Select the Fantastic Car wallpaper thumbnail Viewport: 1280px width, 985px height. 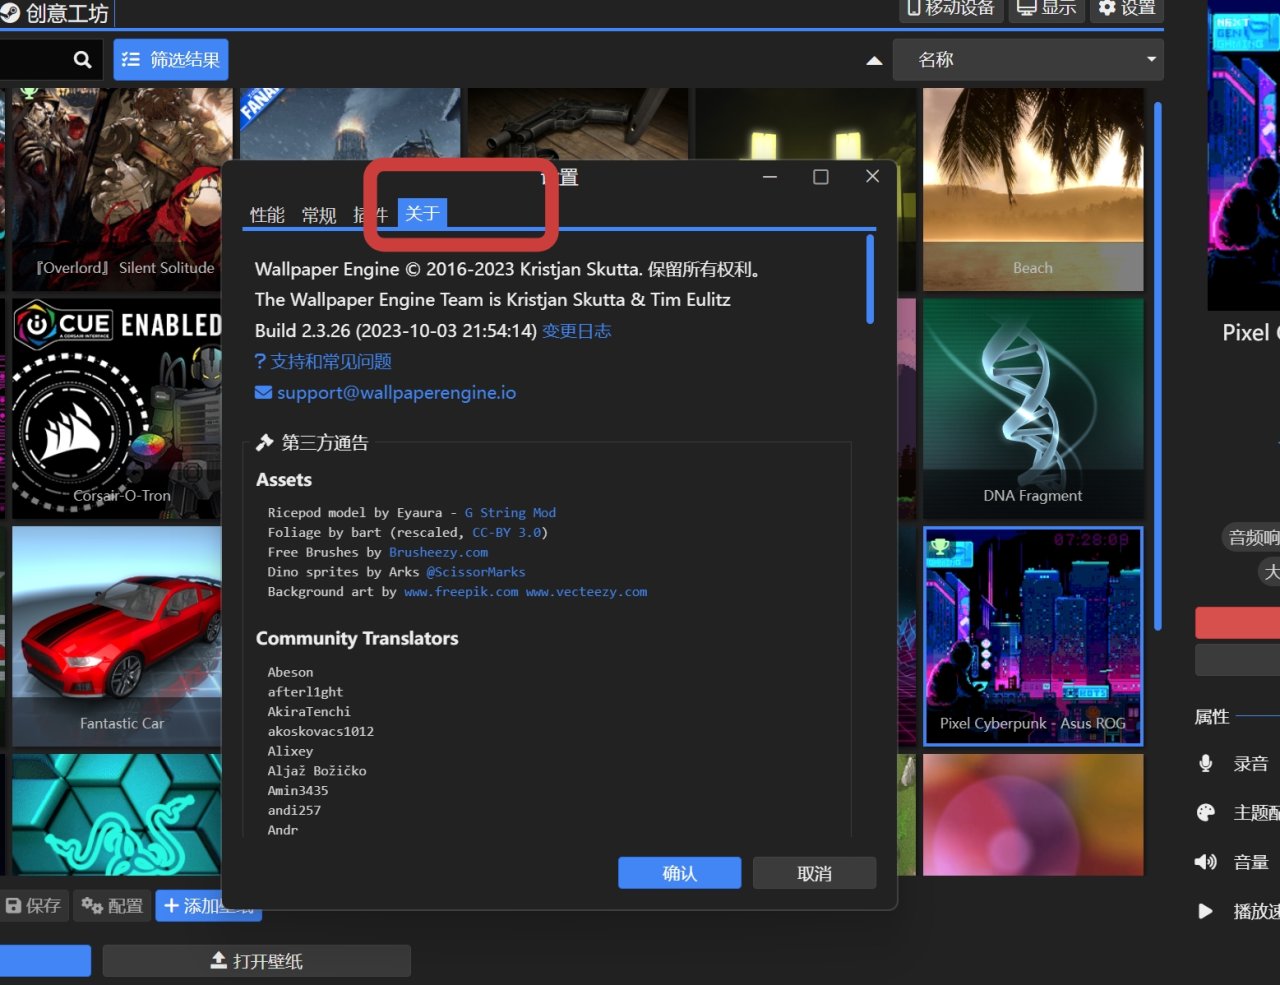(x=116, y=636)
